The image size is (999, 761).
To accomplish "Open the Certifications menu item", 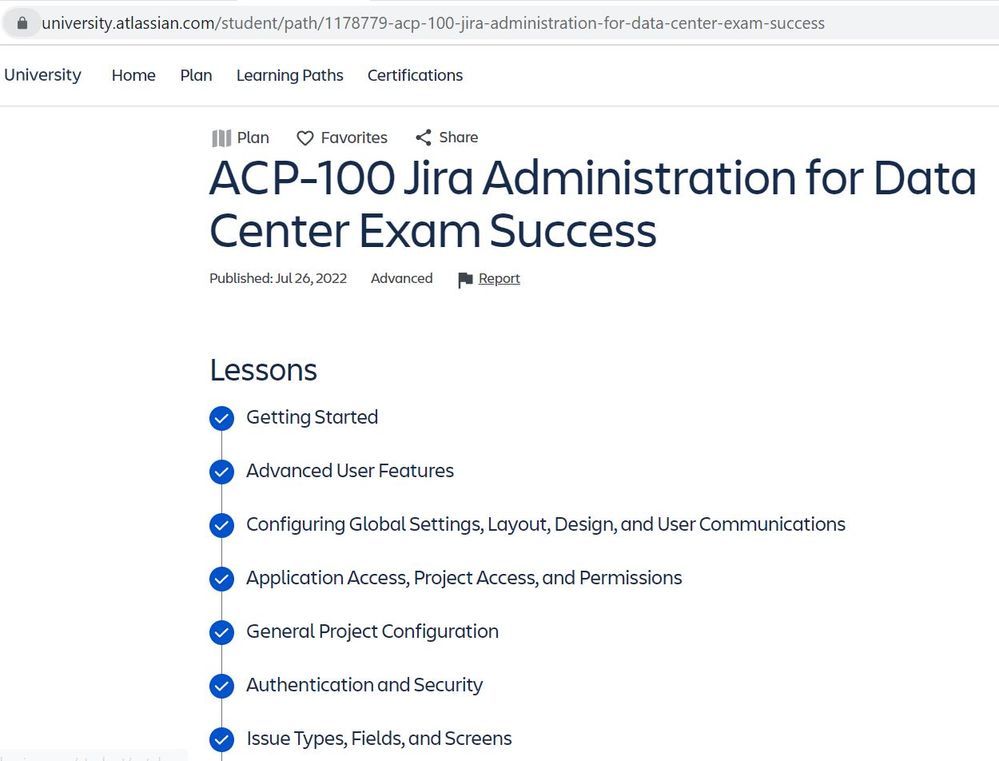I will pos(414,75).
